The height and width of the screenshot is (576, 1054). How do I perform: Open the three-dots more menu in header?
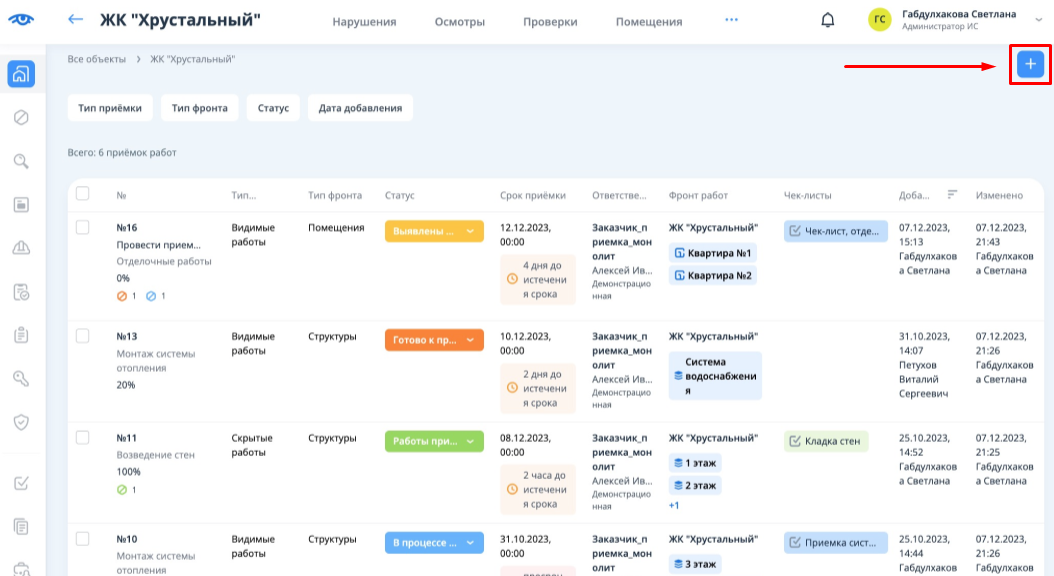(731, 20)
